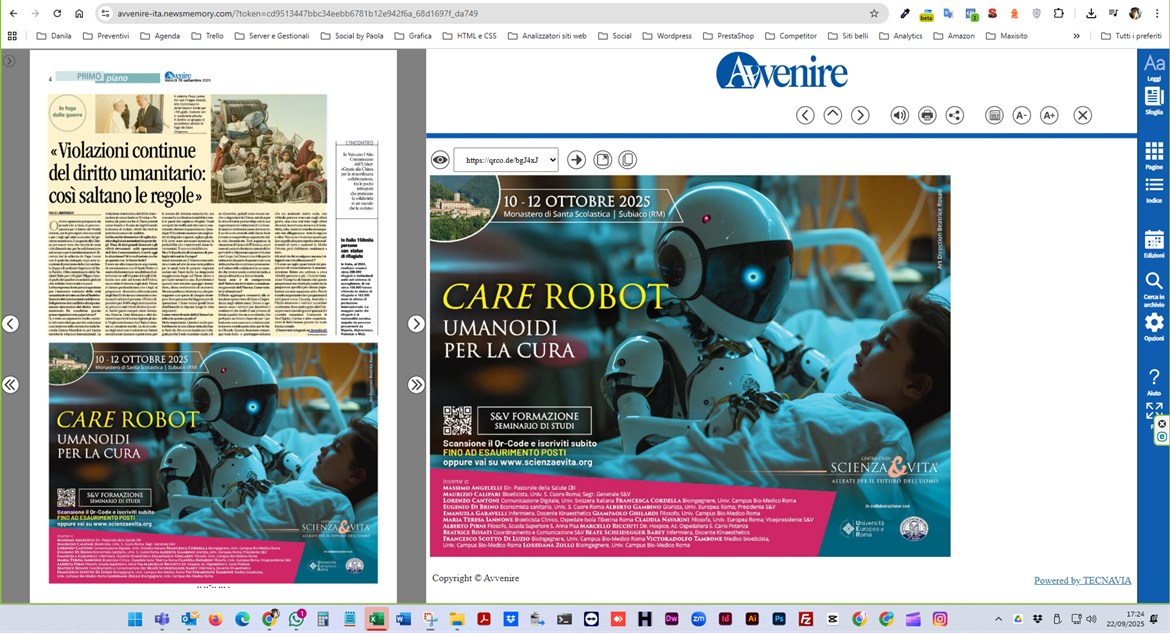Increase text size with A+ button

pos(1049,115)
